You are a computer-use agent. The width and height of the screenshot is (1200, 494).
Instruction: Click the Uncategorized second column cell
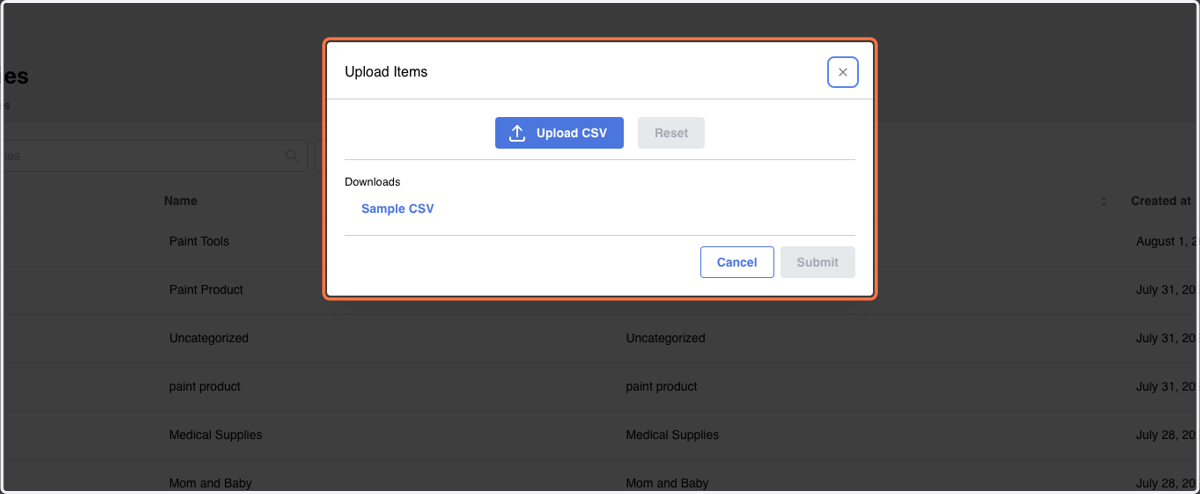[665, 338]
